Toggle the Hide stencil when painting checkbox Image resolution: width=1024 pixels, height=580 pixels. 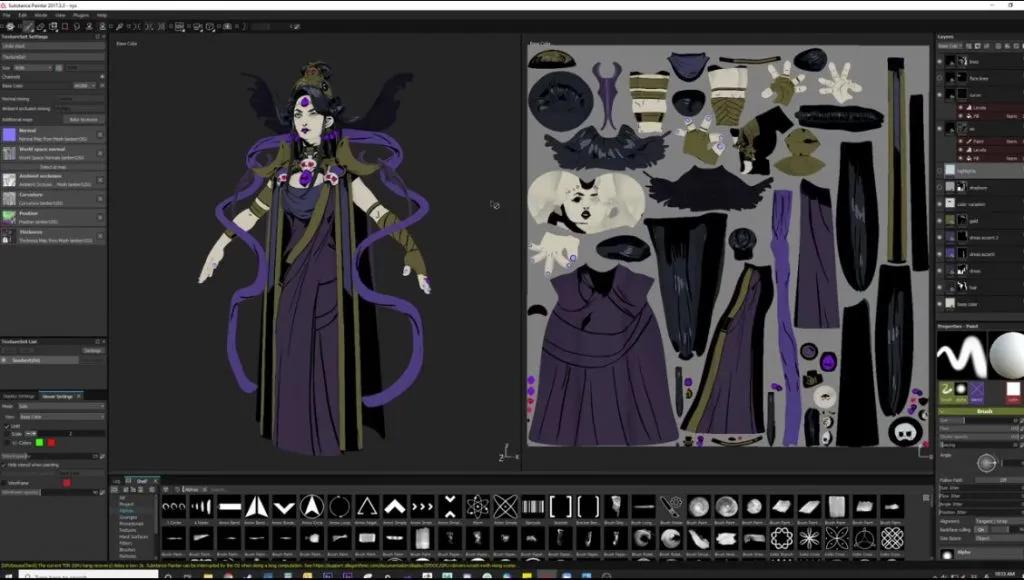(x=7, y=464)
